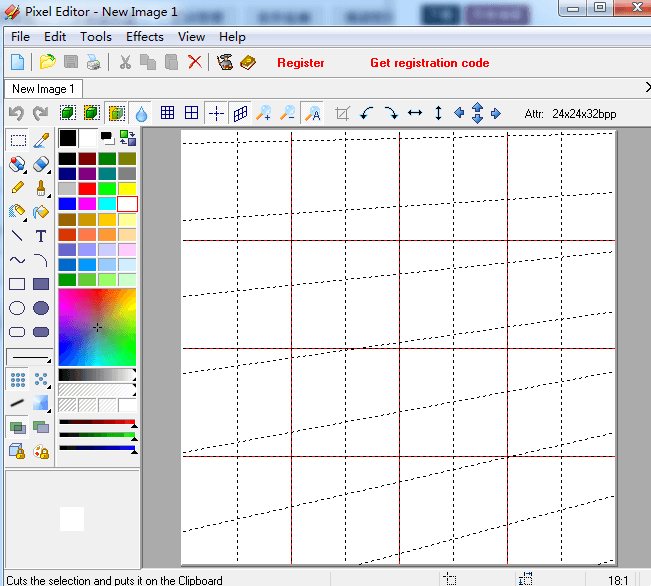Toggle the pixel grid display
The width and height of the screenshot is (651, 586).
click(168, 114)
